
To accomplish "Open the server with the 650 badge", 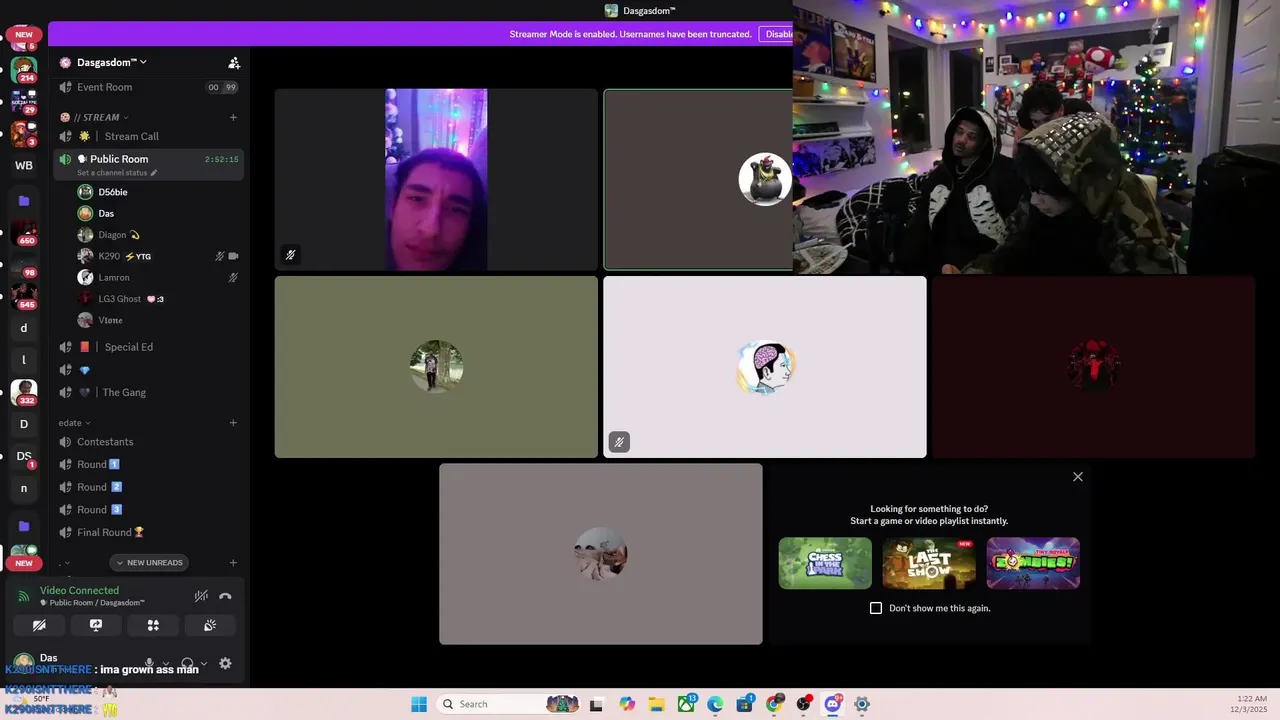I will [24, 233].
